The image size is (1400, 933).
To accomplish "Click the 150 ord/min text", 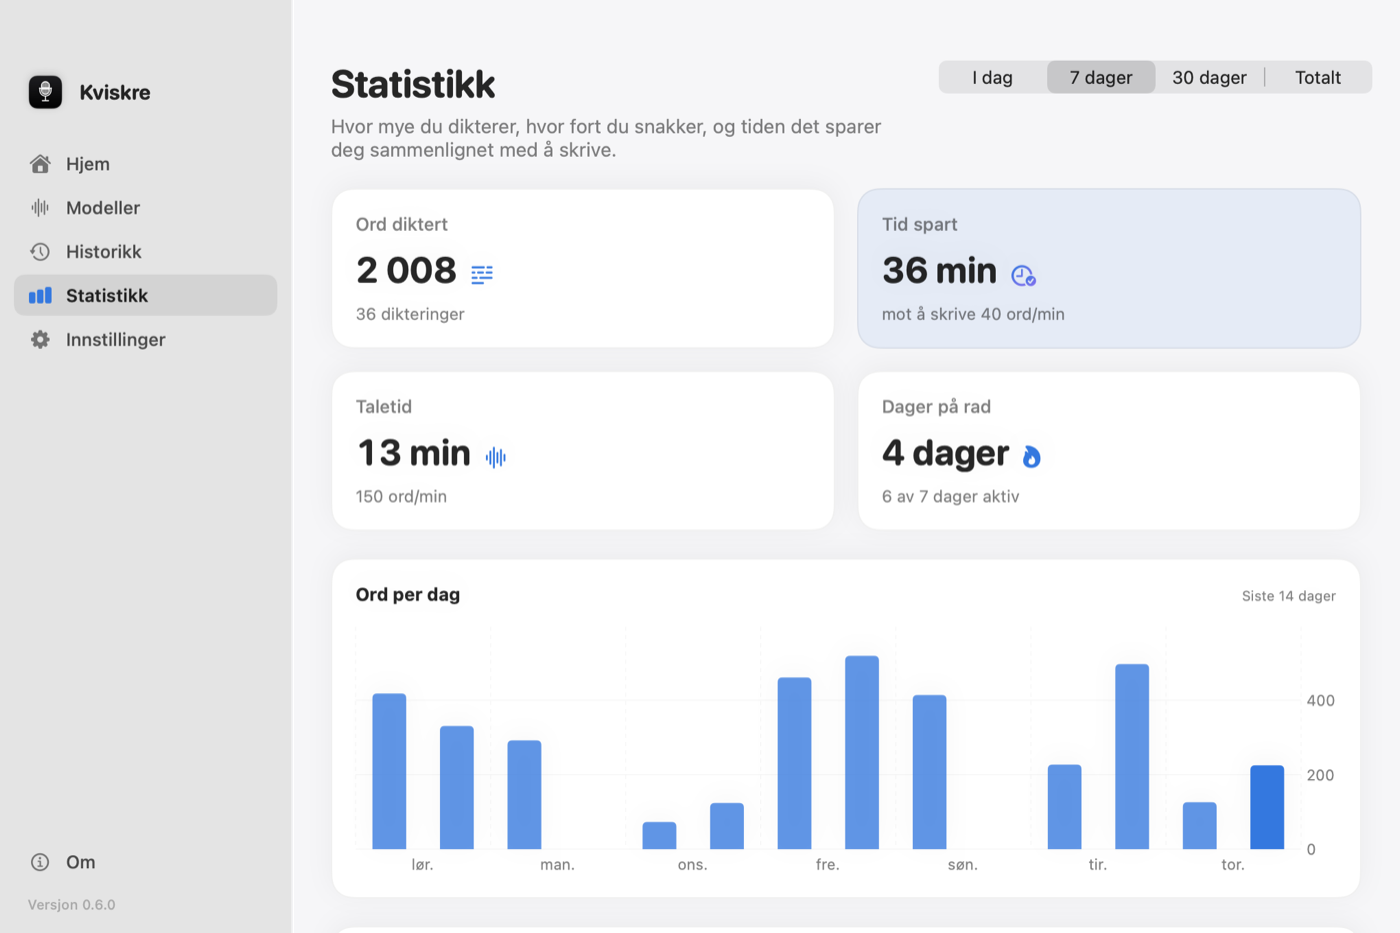I will [x=401, y=497].
